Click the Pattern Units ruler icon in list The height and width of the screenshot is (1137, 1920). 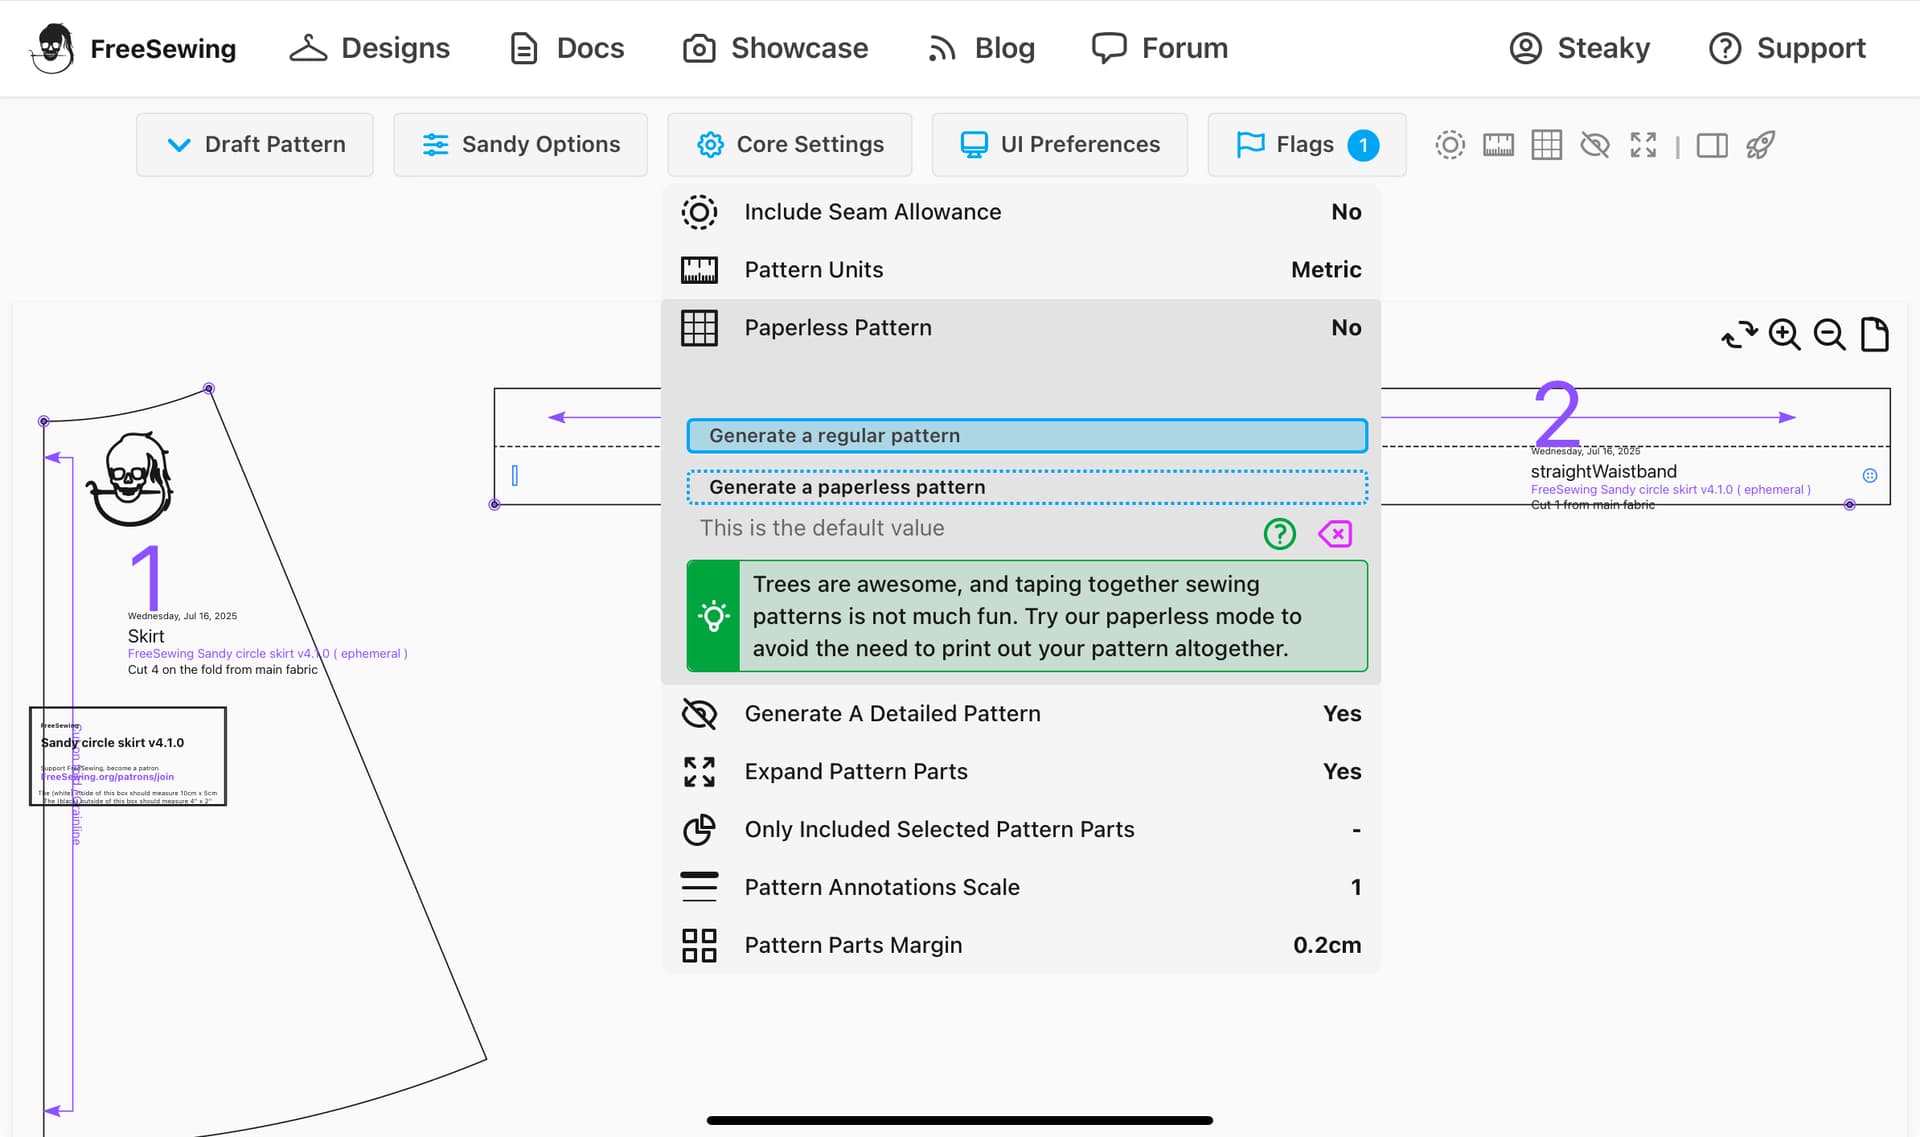click(x=699, y=270)
